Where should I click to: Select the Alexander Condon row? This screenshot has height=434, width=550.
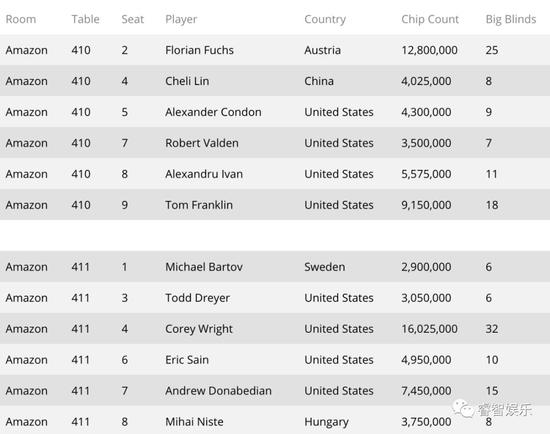click(275, 112)
